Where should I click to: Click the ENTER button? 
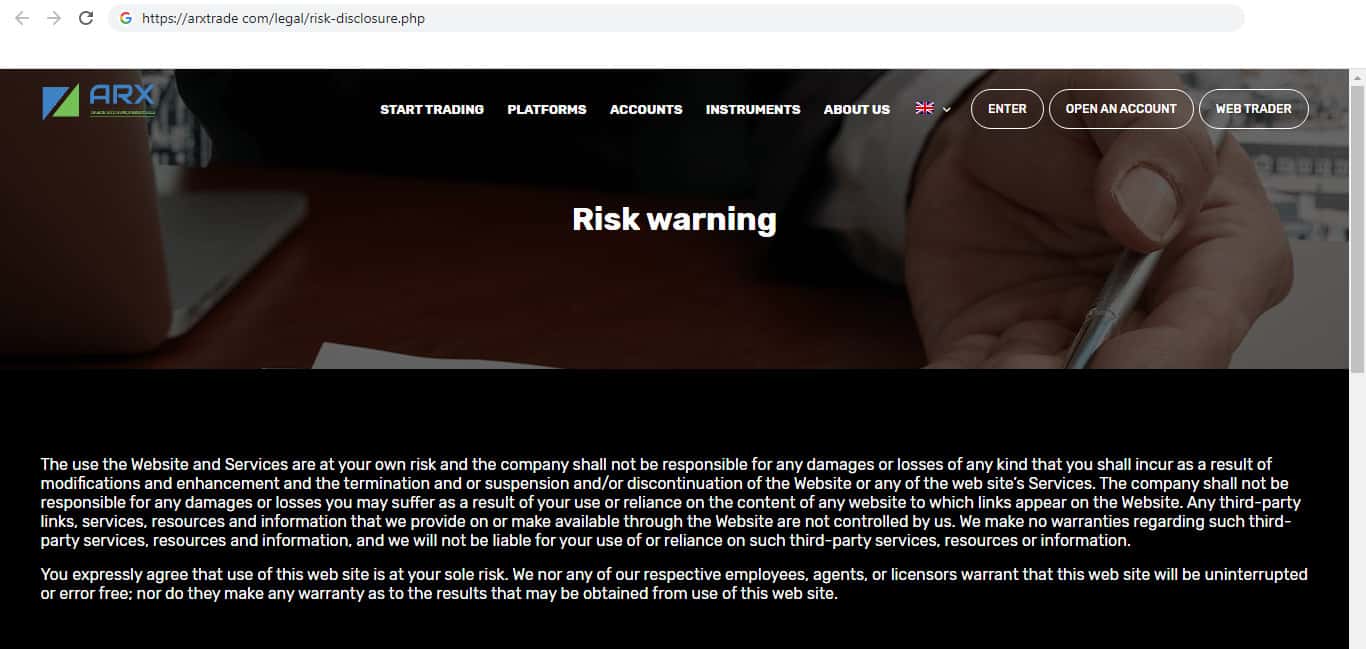pyautogui.click(x=1007, y=109)
